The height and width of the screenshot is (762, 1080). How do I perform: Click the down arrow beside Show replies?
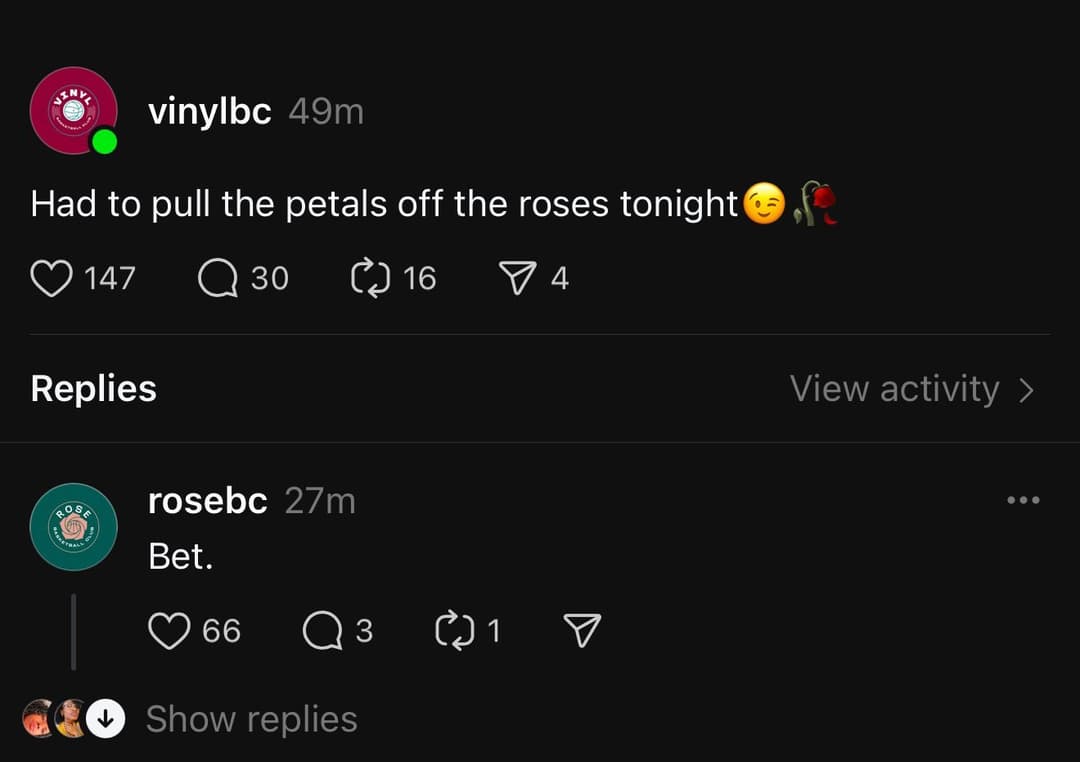point(105,718)
